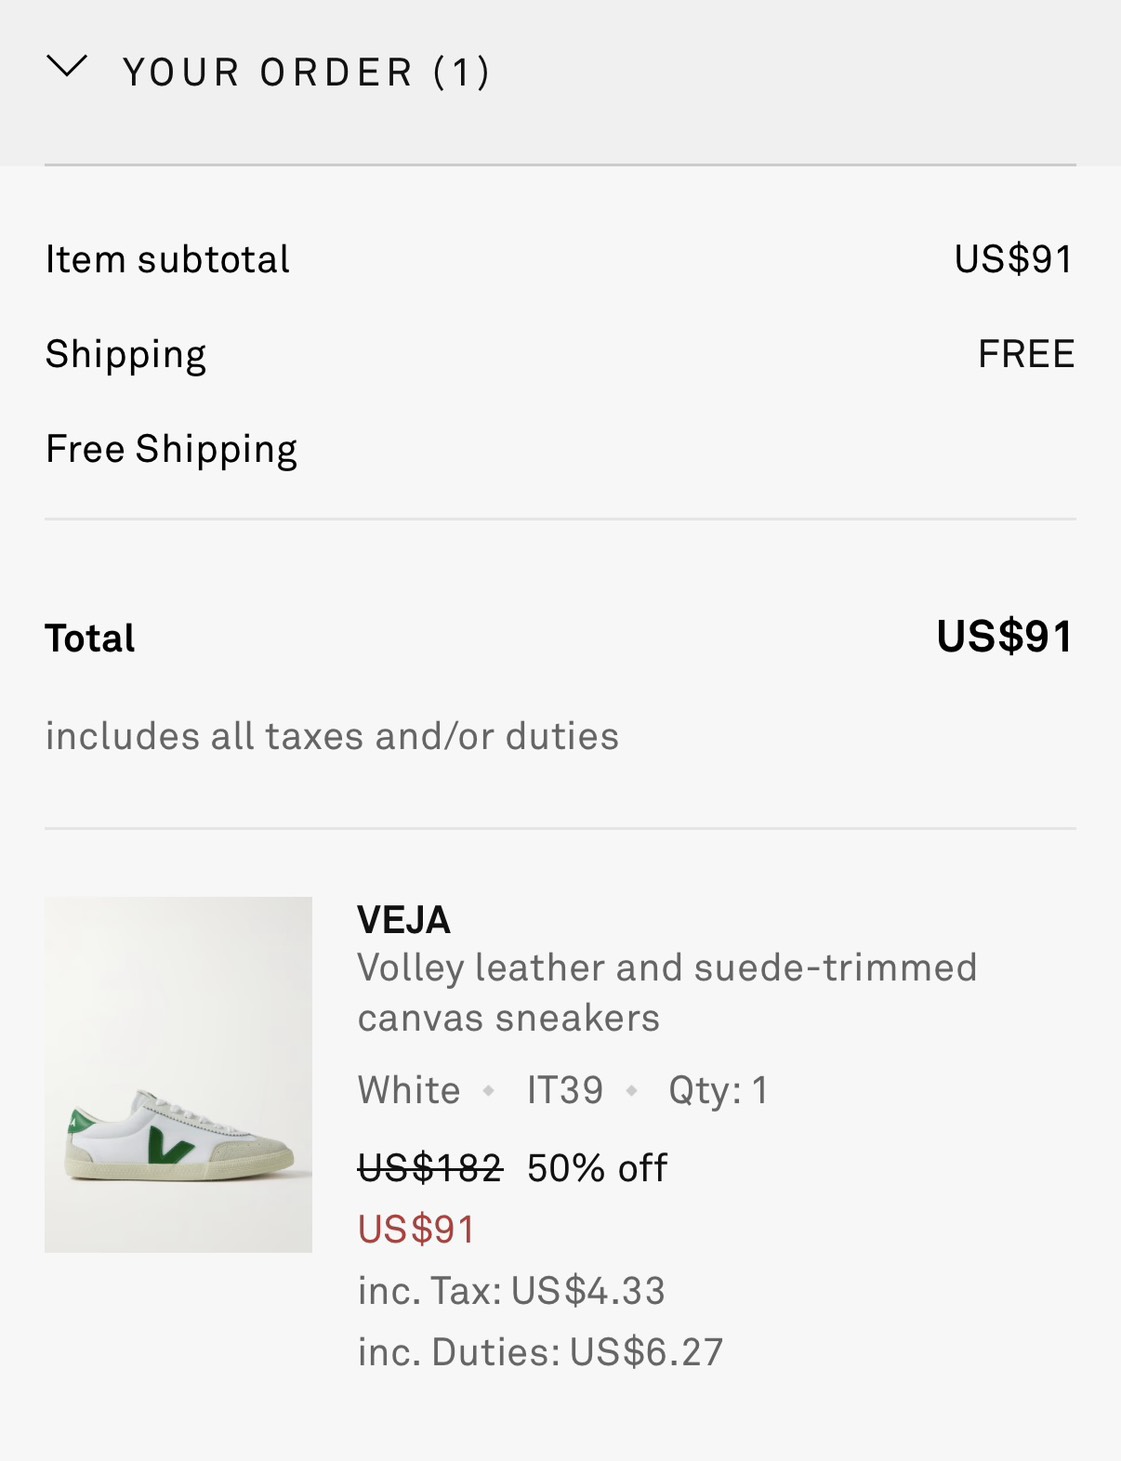Click the crossed-out US$182 original price
Screen dimensions: 1121x1461
coord(430,1168)
